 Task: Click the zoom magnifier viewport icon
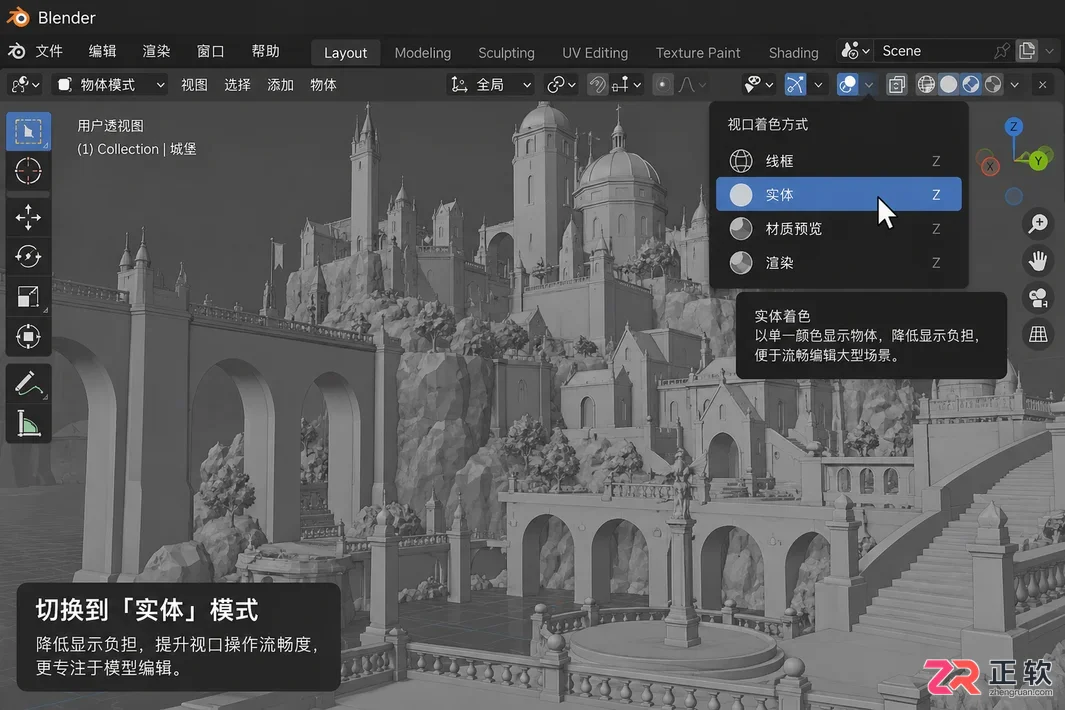click(1038, 224)
